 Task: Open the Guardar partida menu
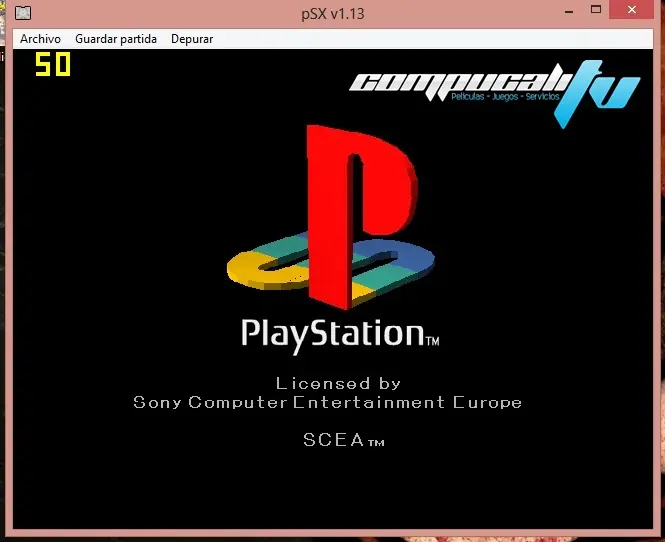(x=116, y=39)
